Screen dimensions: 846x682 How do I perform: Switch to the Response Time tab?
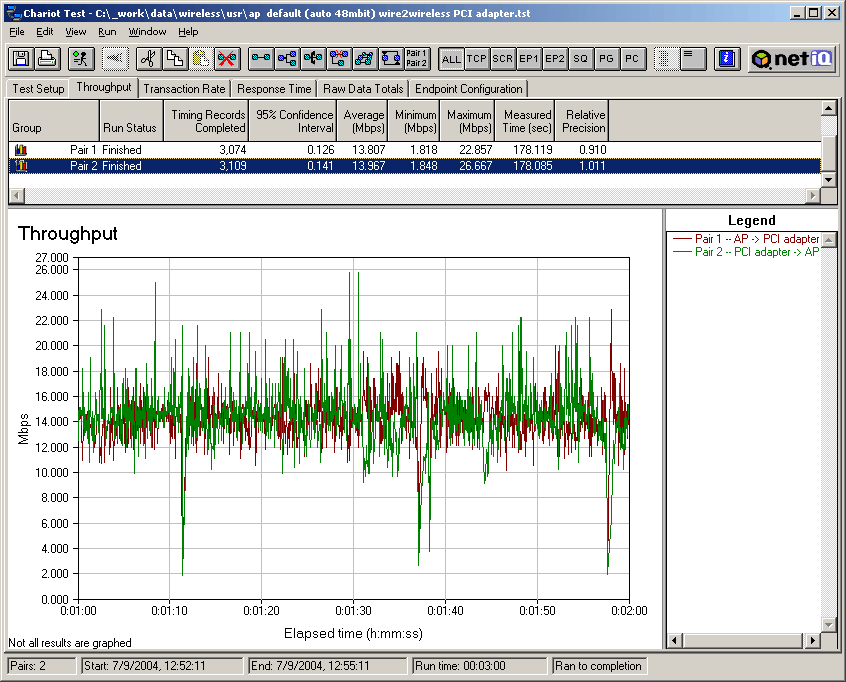274,89
